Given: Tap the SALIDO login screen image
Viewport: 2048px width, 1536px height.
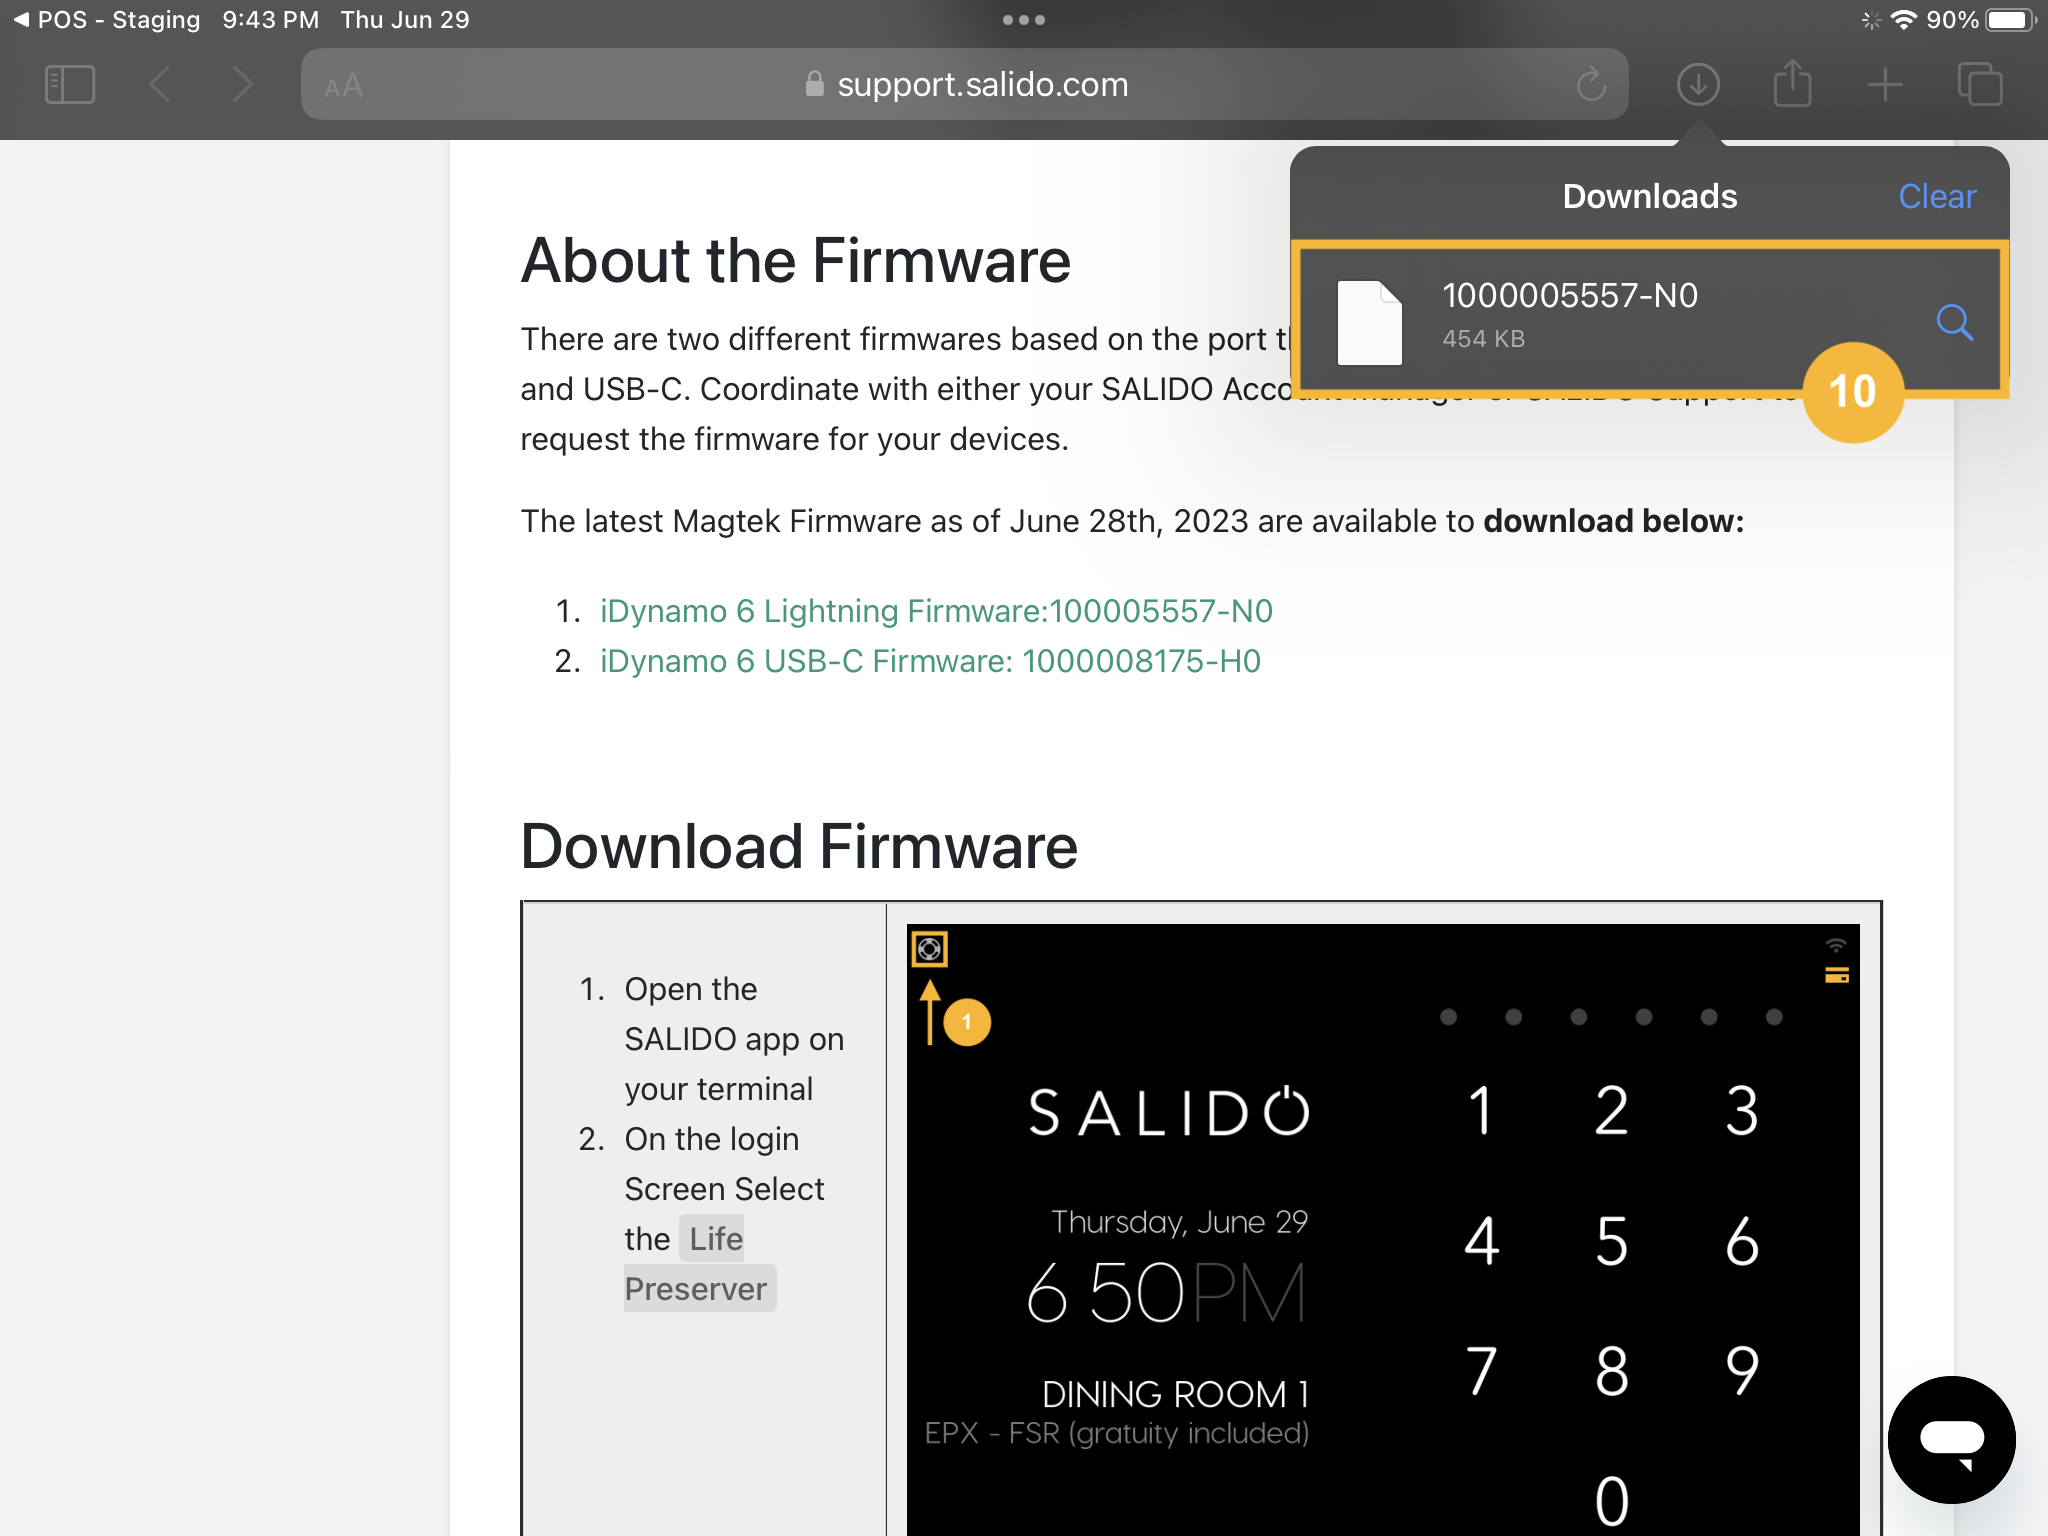Looking at the screenshot, I should pyautogui.click(x=1383, y=1229).
